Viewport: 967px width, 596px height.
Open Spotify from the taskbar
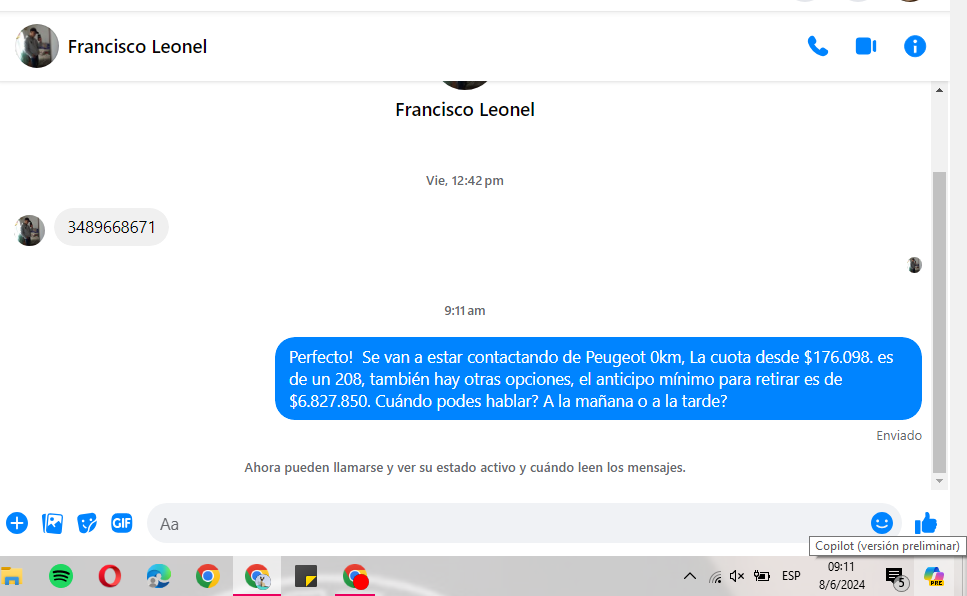60,576
